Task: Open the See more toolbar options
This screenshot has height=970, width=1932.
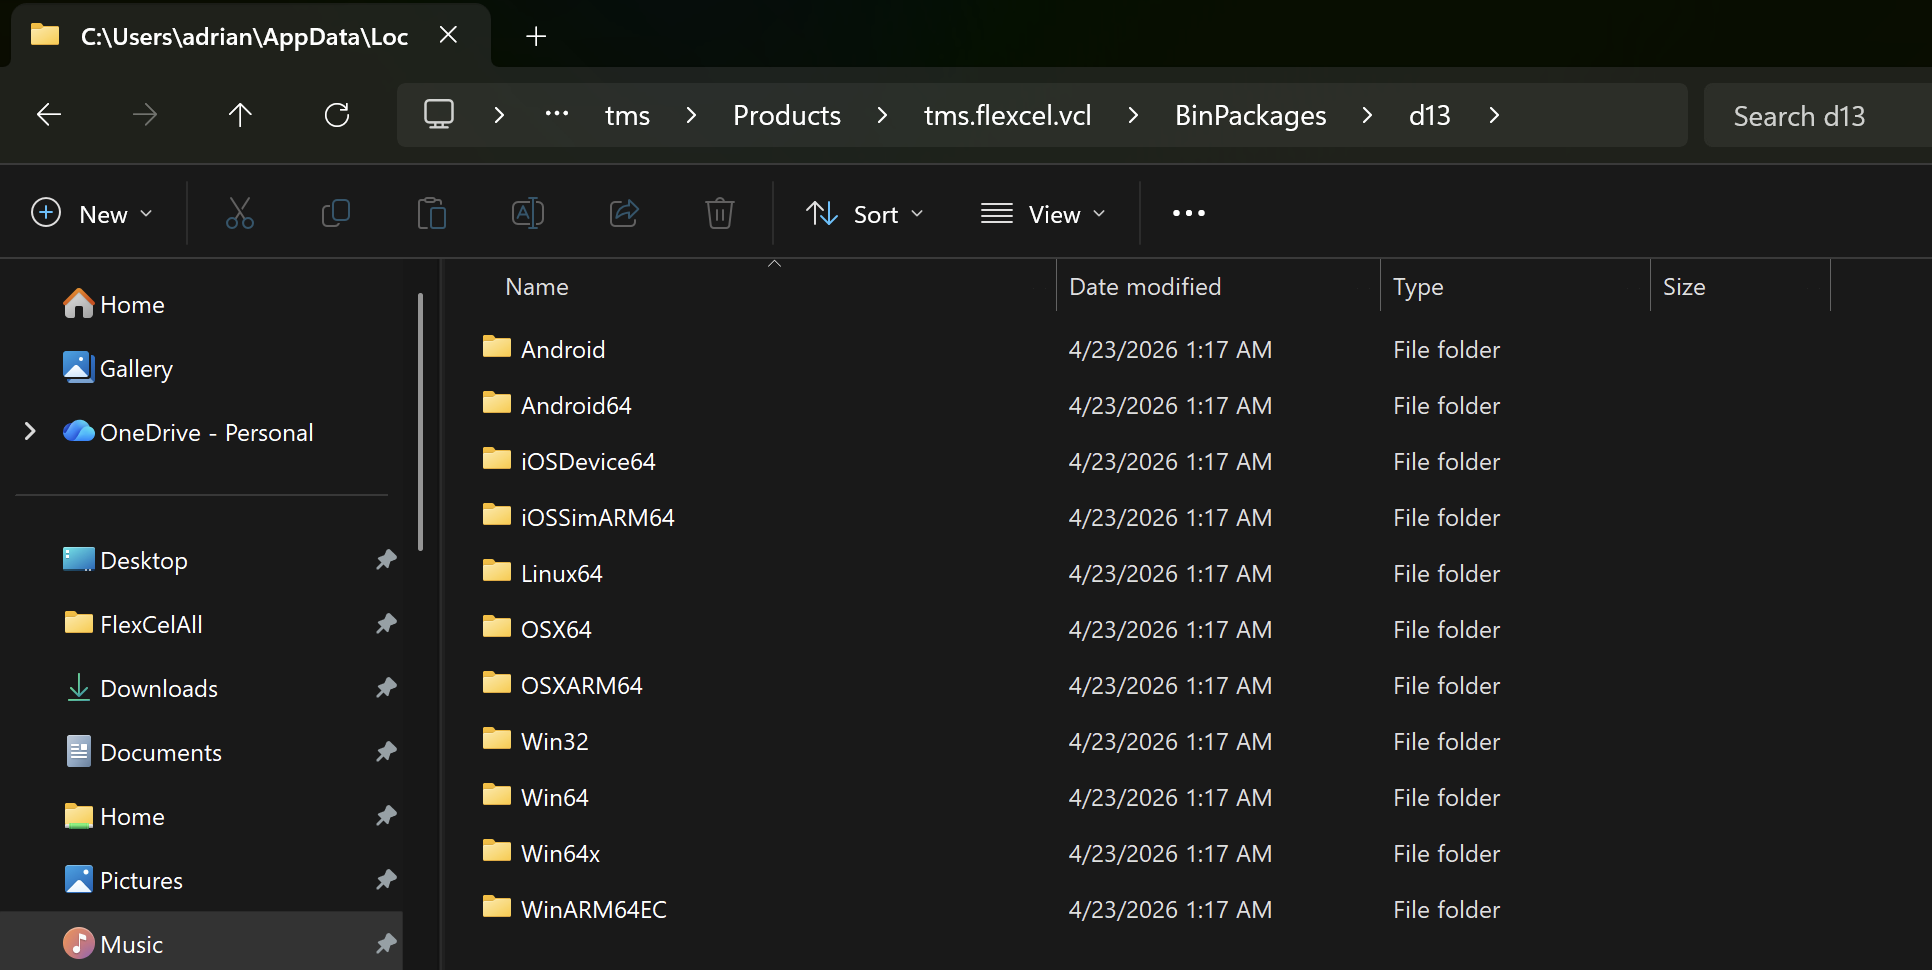Action: 1188,213
